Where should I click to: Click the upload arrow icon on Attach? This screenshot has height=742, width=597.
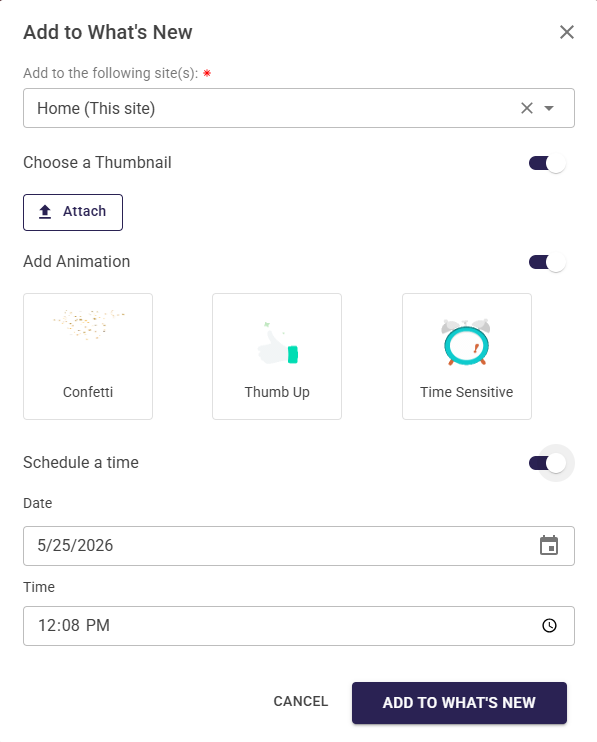point(45,212)
